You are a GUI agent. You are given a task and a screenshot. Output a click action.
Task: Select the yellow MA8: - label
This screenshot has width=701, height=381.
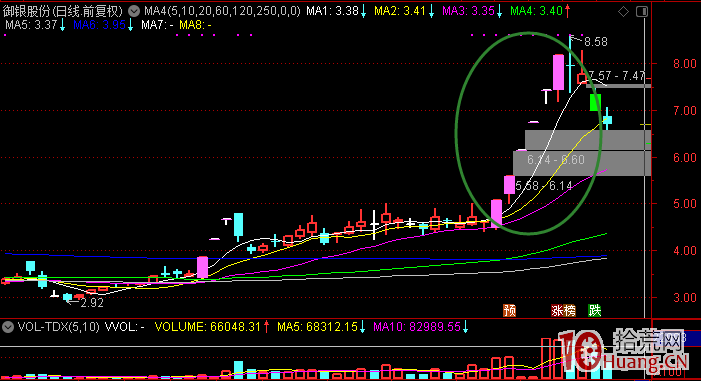click(x=195, y=25)
